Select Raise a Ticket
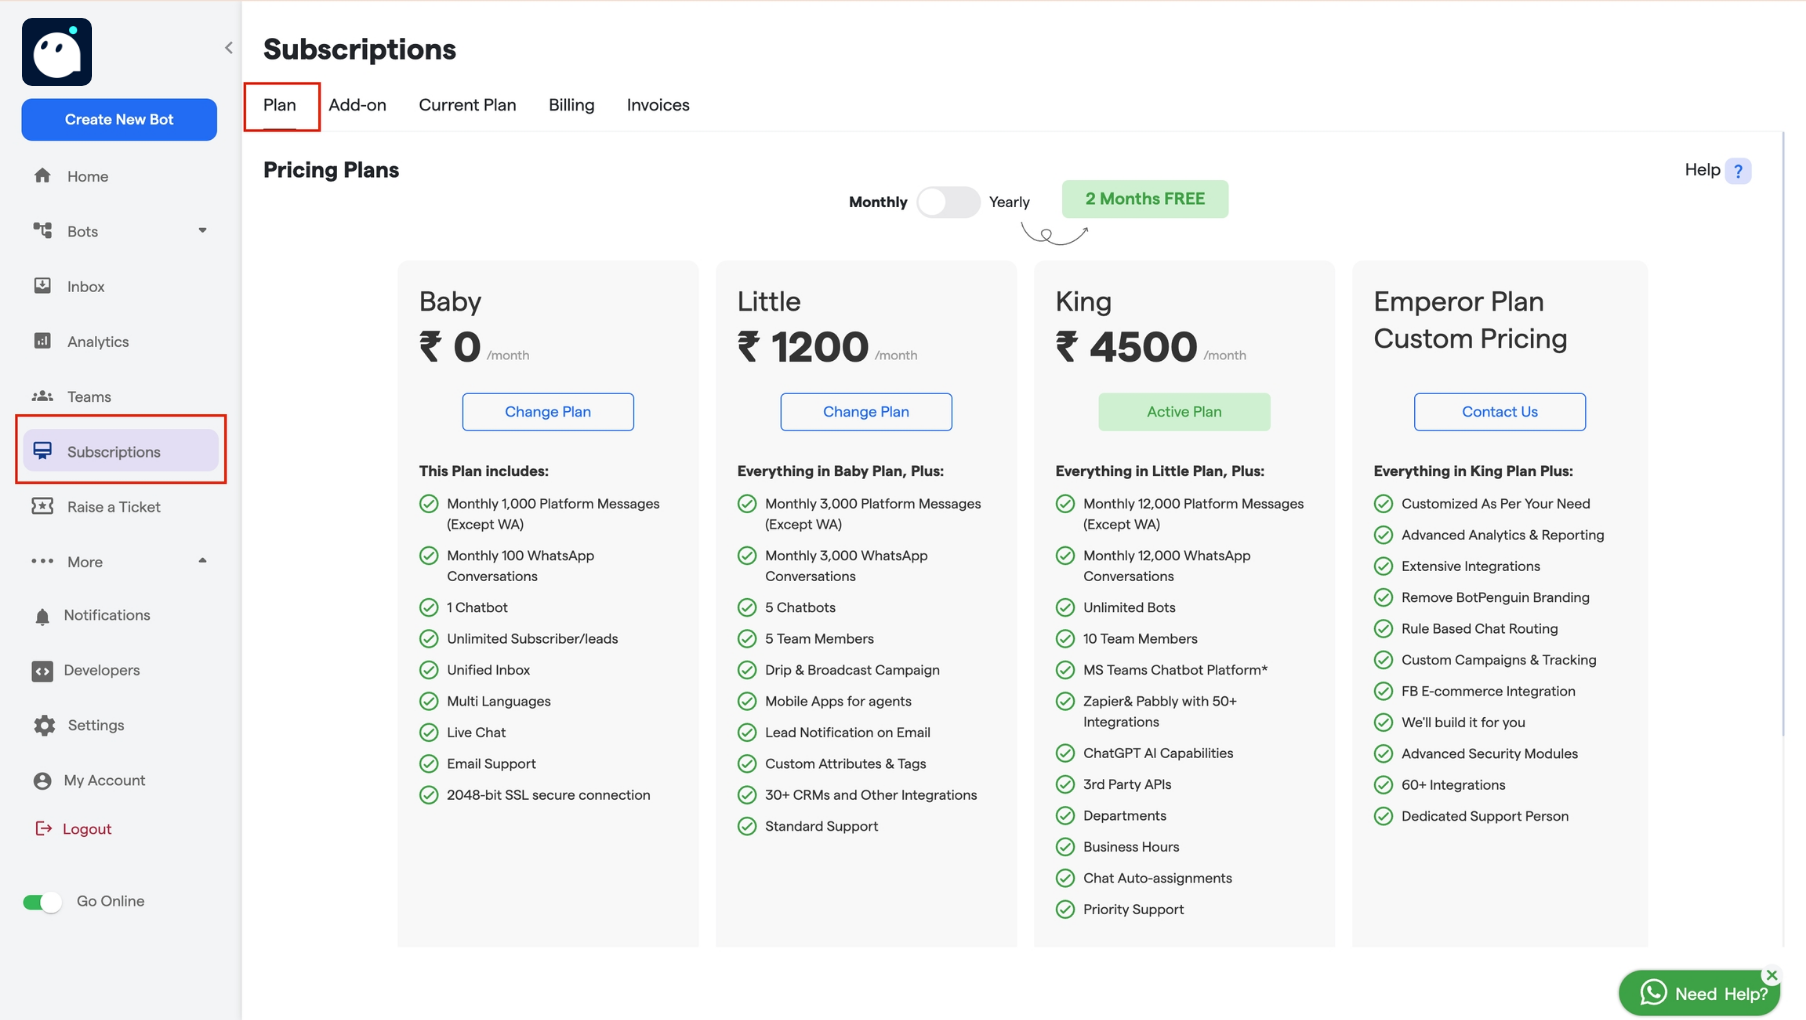This screenshot has height=1020, width=1806. 113,506
